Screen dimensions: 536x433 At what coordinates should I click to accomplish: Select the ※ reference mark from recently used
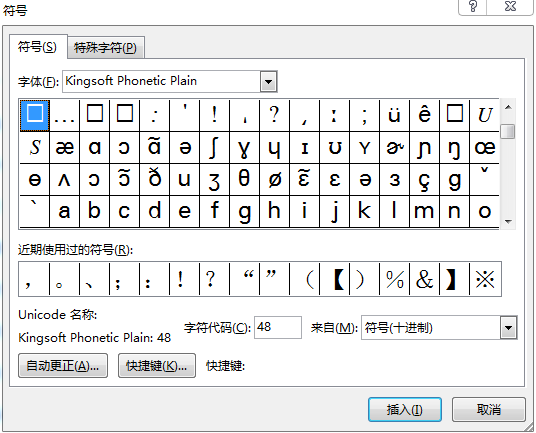click(x=485, y=279)
